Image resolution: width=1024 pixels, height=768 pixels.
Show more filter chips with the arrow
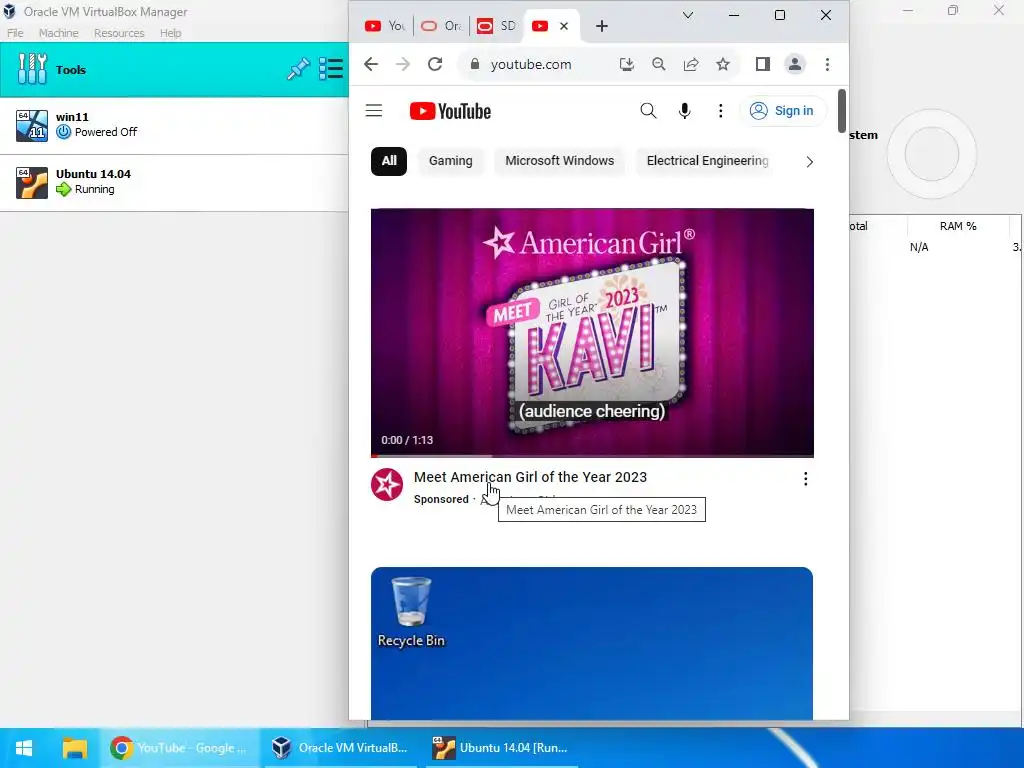[810, 161]
